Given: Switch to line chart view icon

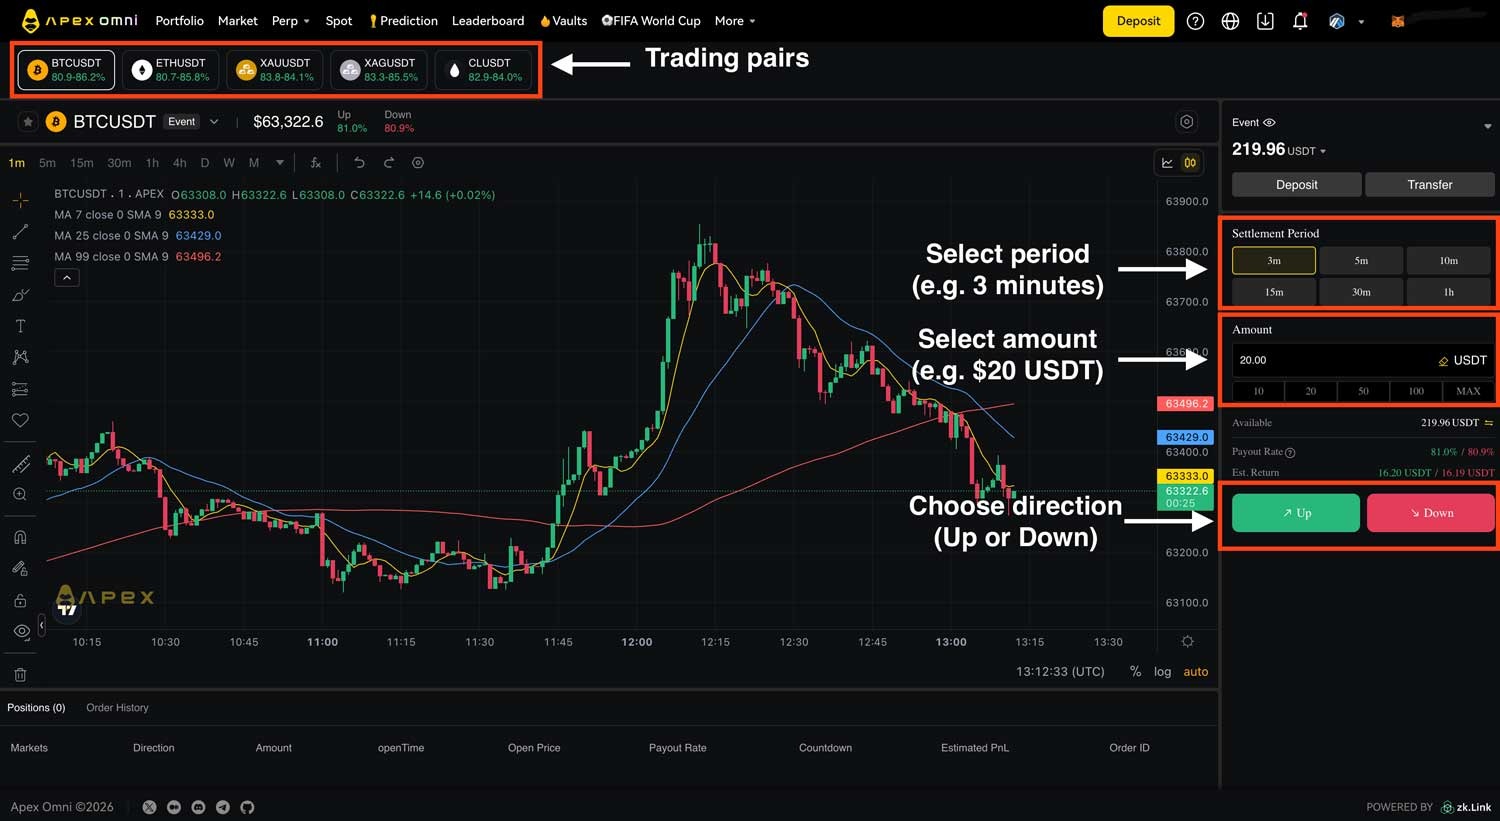Looking at the screenshot, I should pyautogui.click(x=1167, y=163).
